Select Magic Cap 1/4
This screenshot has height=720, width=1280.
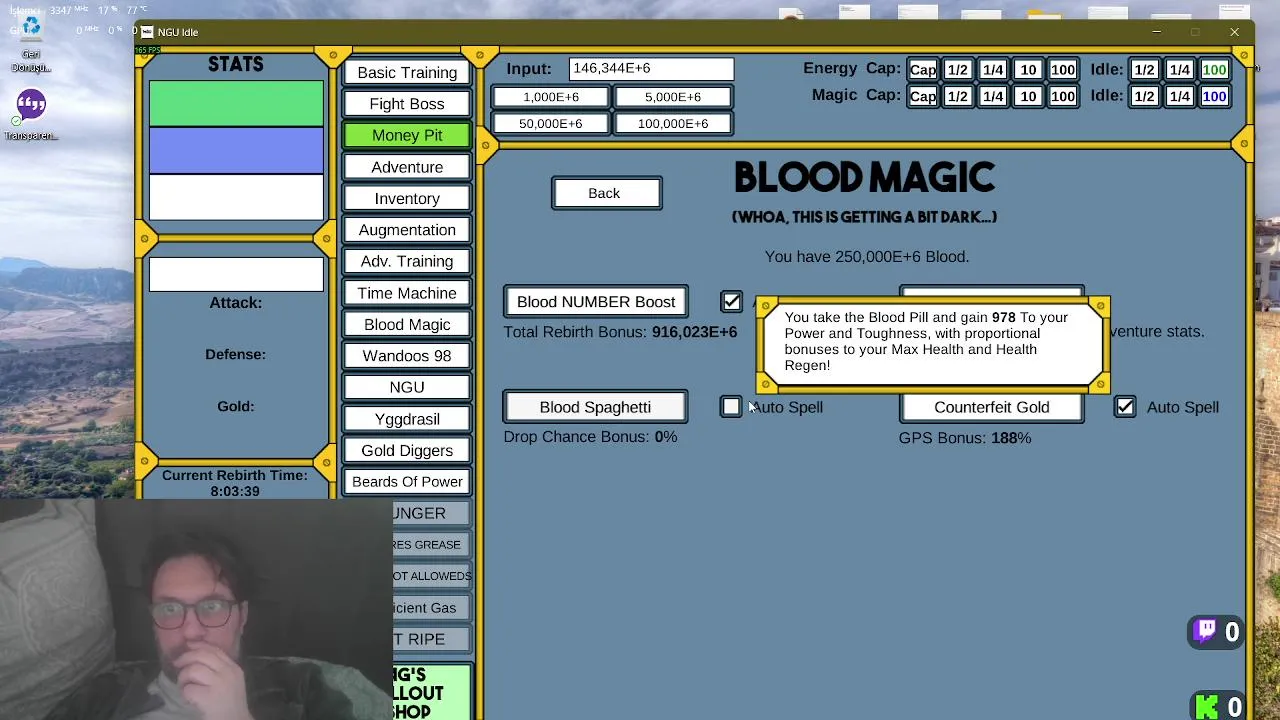(993, 96)
